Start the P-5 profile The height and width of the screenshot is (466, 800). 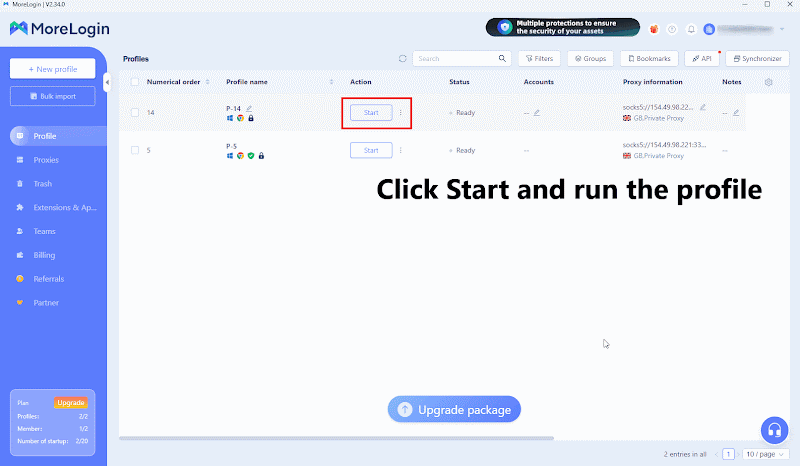(x=370, y=150)
